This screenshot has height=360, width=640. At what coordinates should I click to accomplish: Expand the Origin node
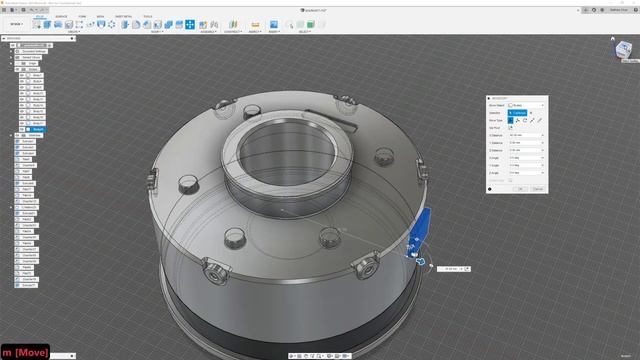coord(11,64)
